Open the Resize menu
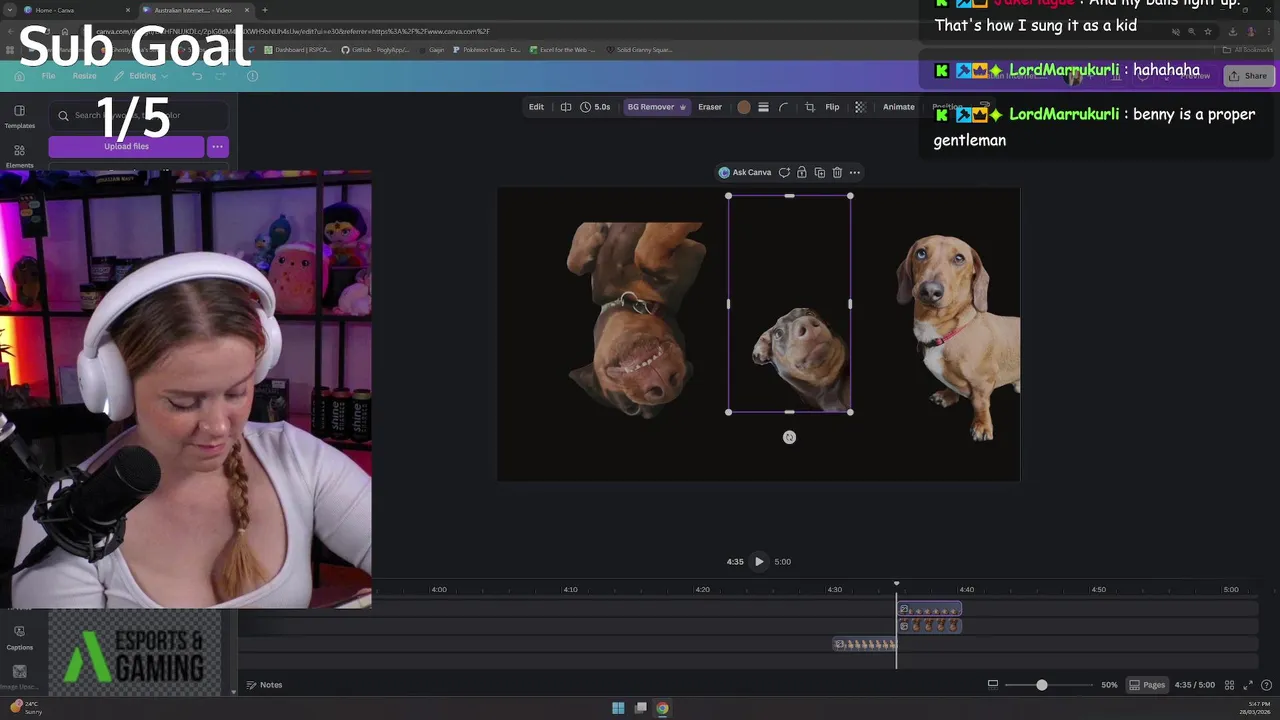 pyautogui.click(x=84, y=76)
